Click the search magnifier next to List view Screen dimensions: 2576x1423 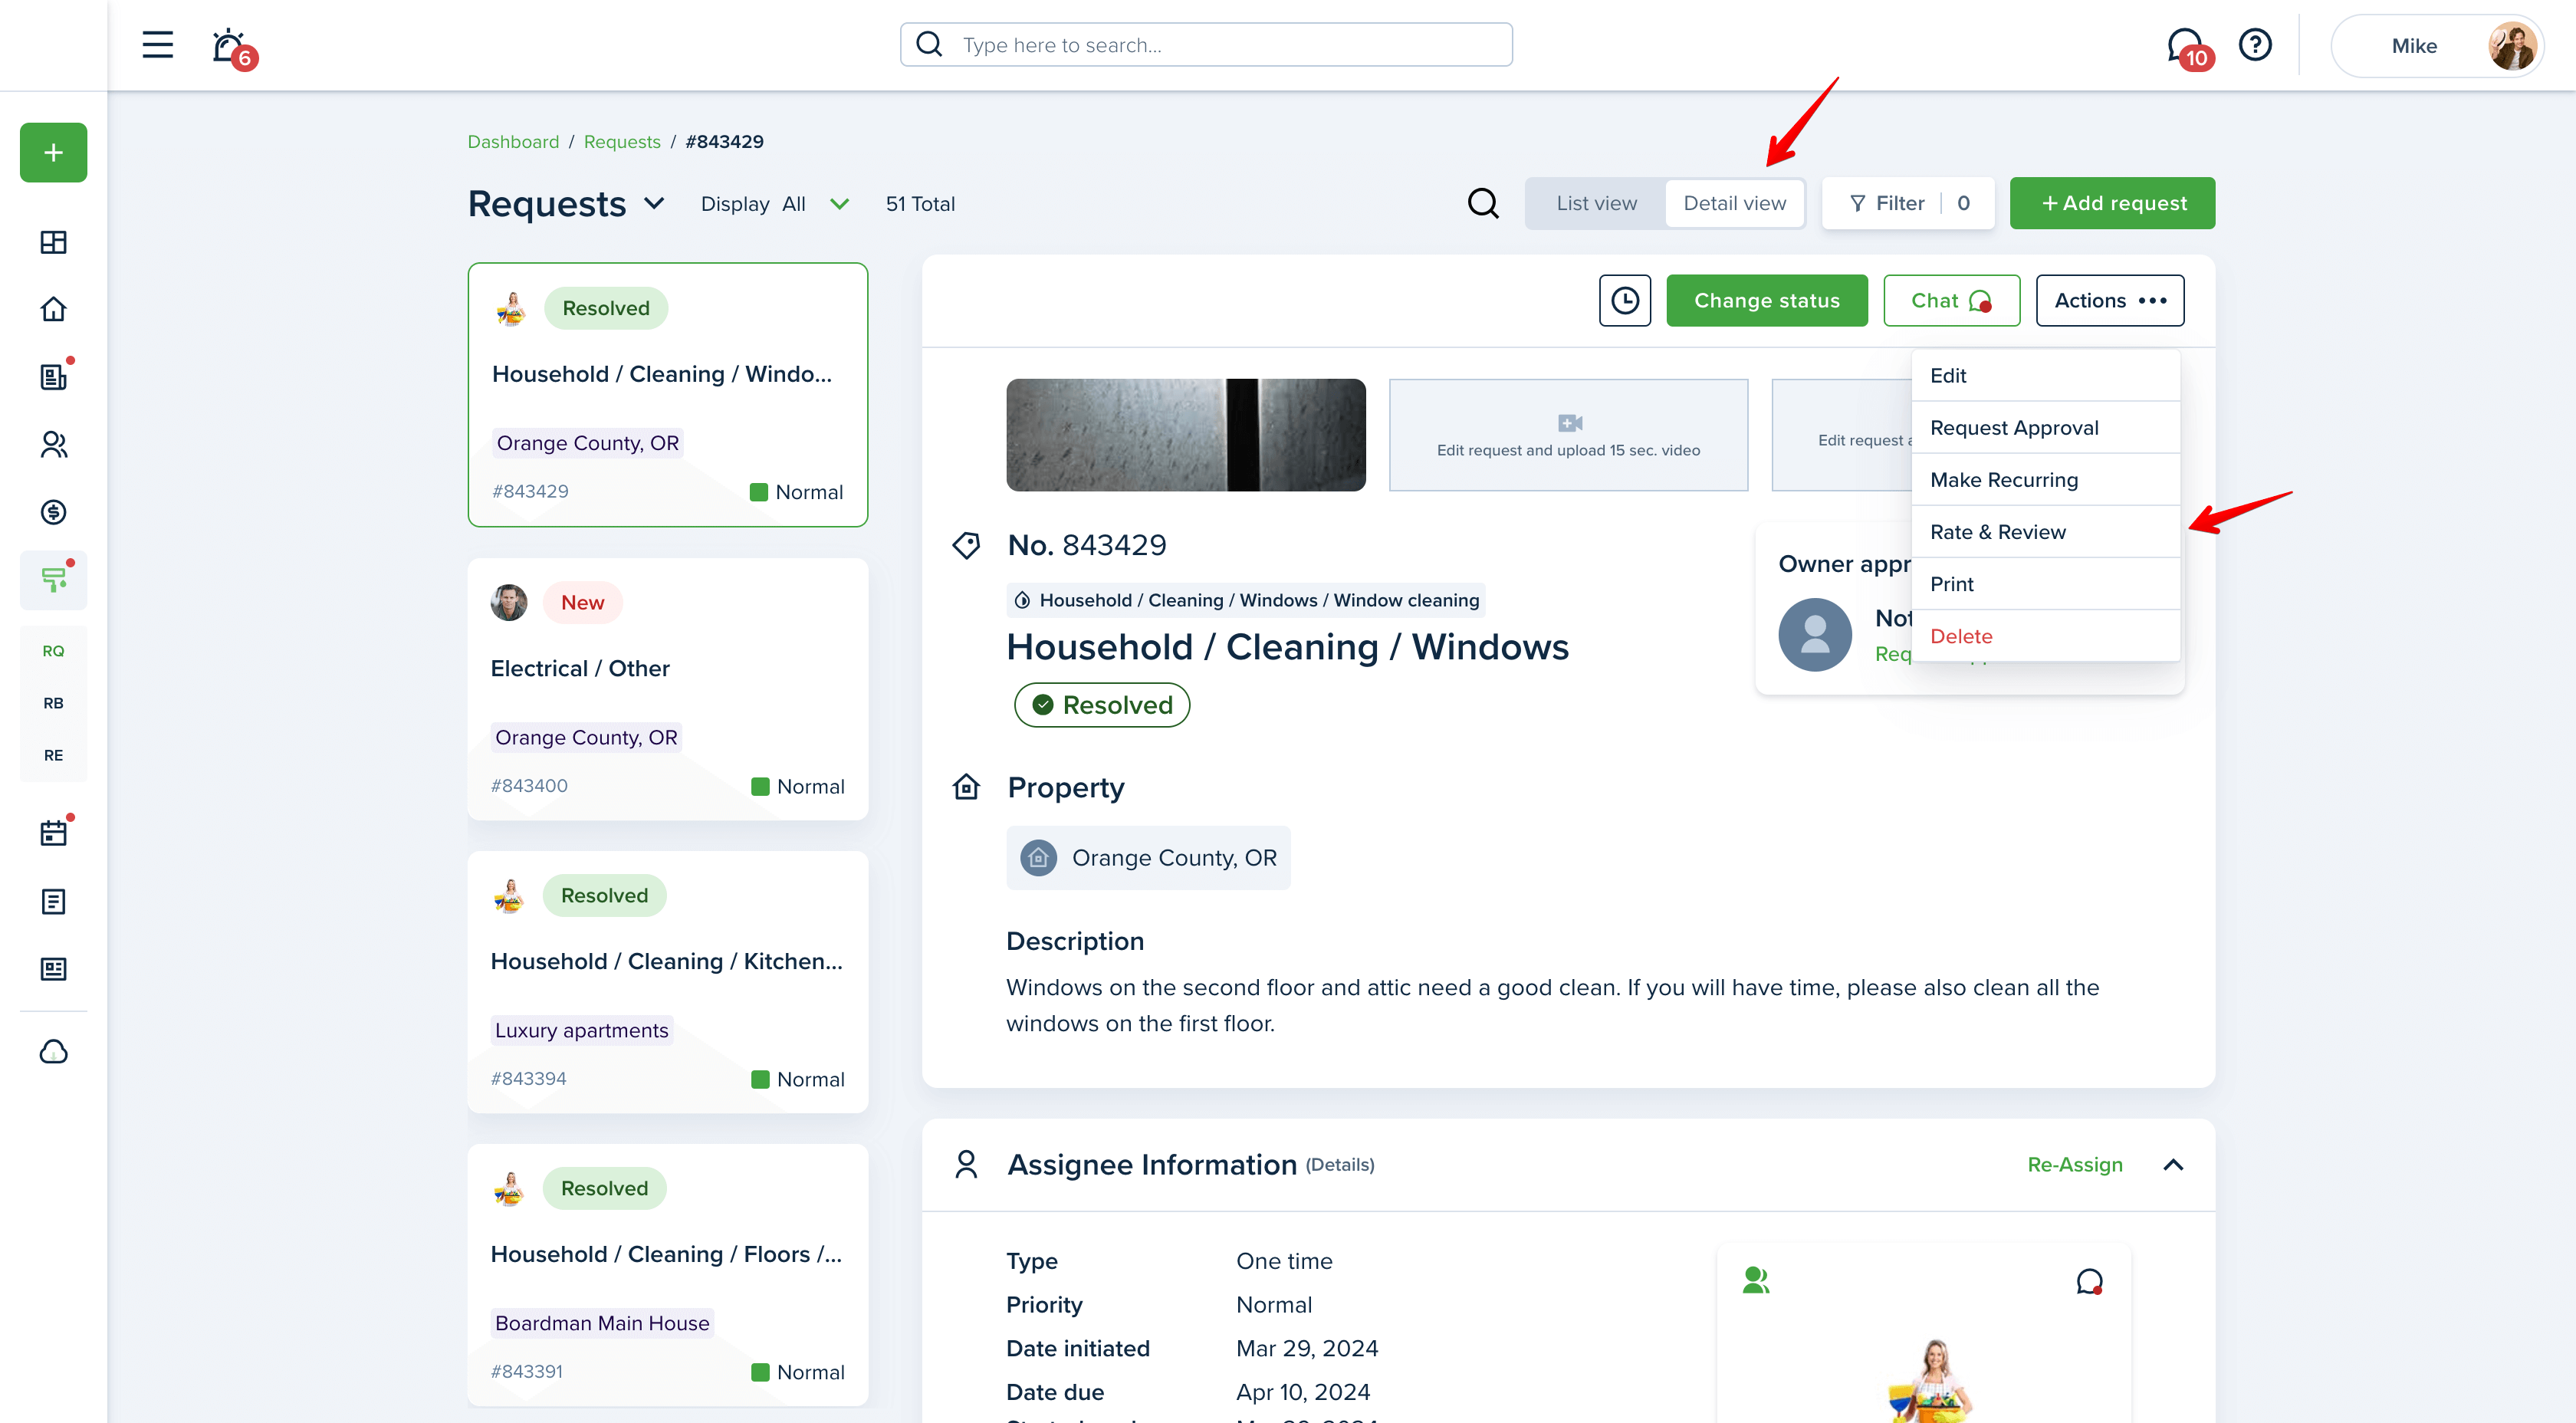pos(1483,203)
